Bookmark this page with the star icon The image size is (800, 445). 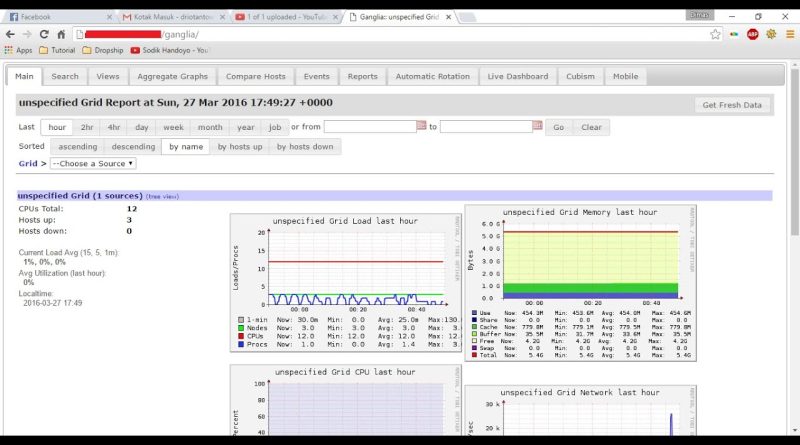(x=715, y=34)
